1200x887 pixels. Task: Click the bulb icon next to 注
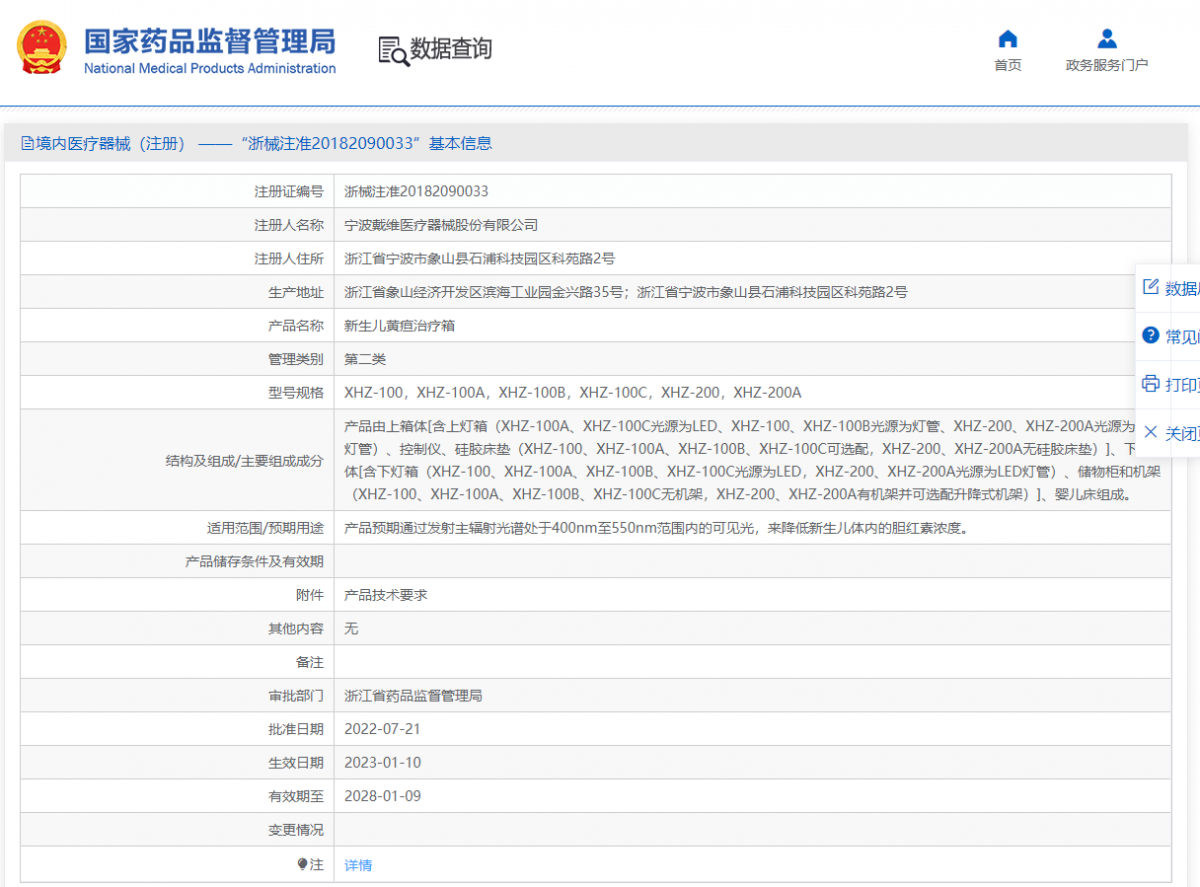tap(302, 864)
